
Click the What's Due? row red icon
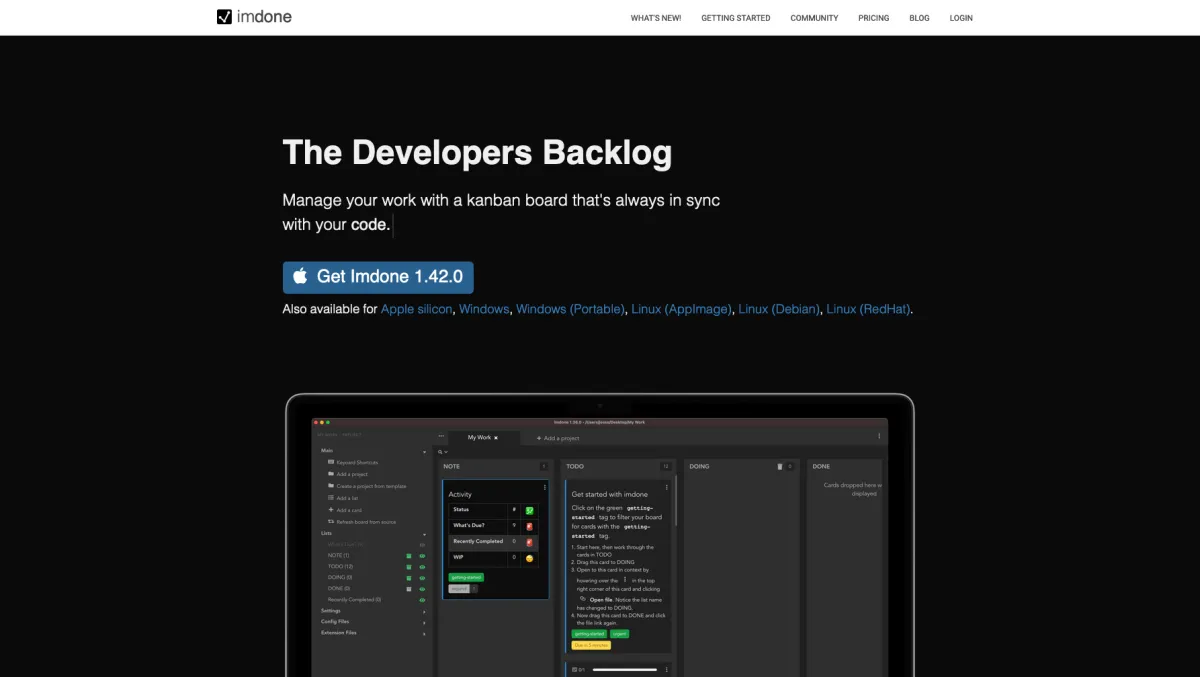coord(529,526)
